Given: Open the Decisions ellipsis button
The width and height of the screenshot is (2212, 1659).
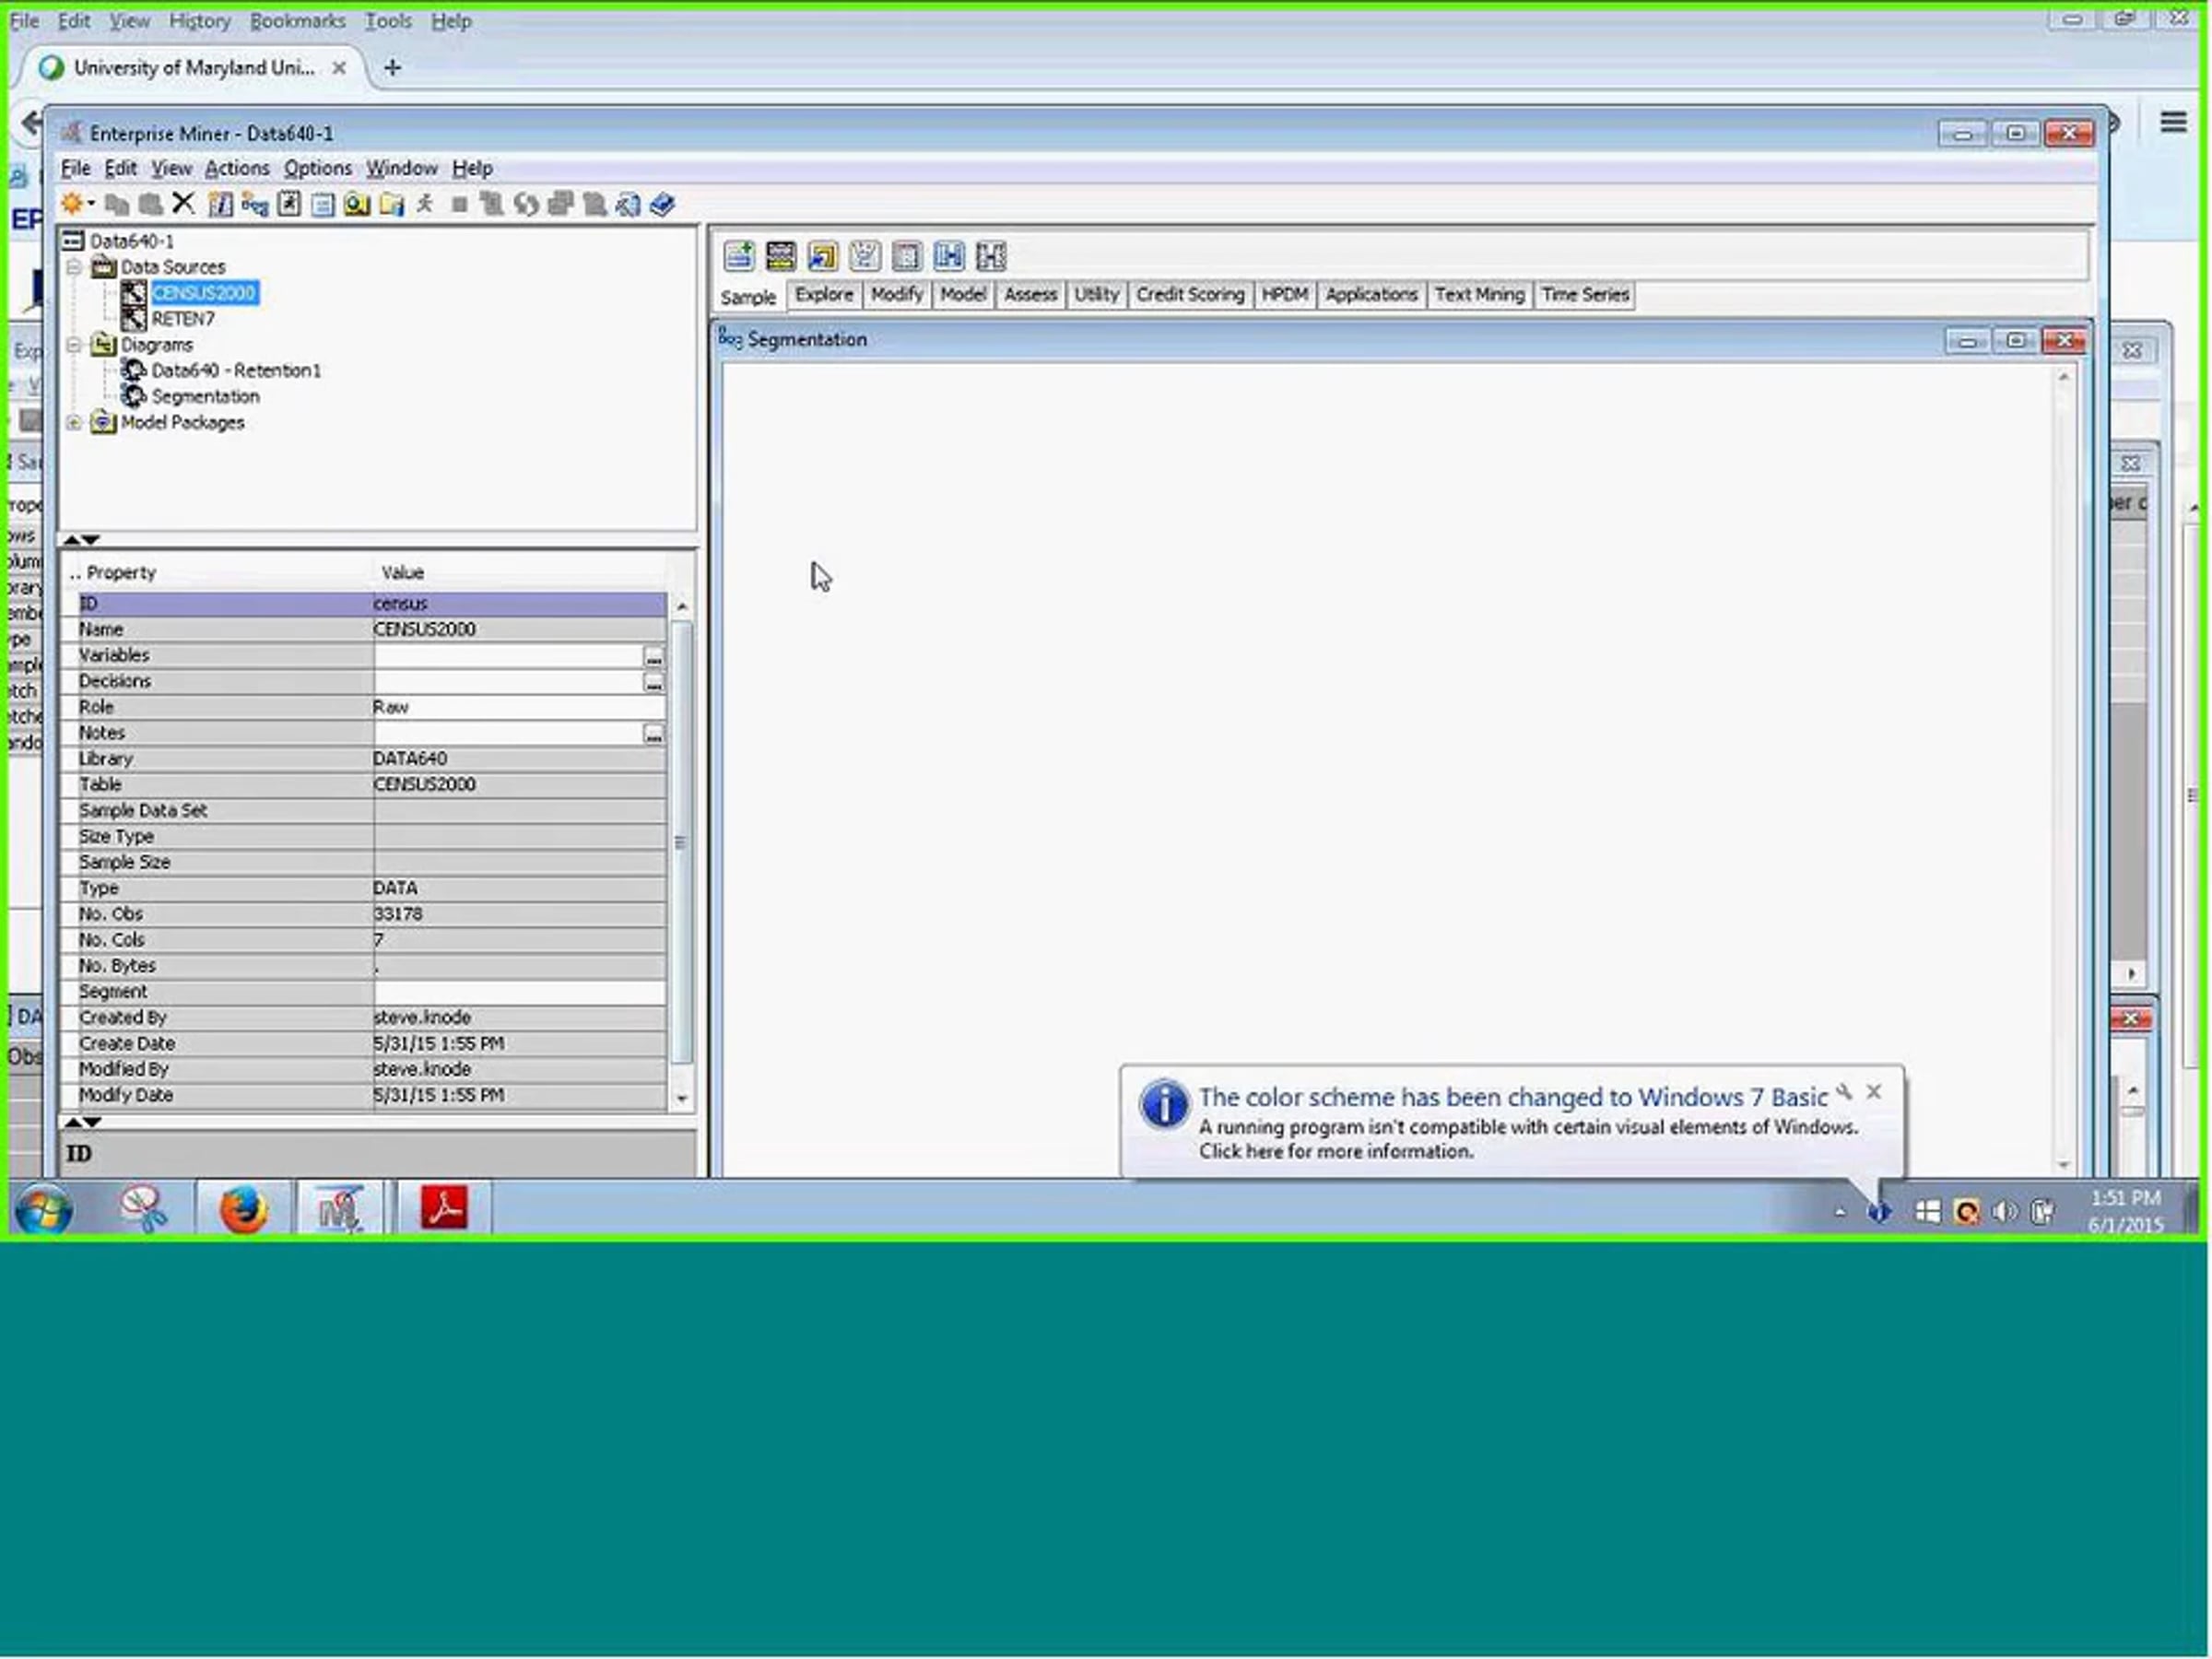Looking at the screenshot, I should [653, 683].
